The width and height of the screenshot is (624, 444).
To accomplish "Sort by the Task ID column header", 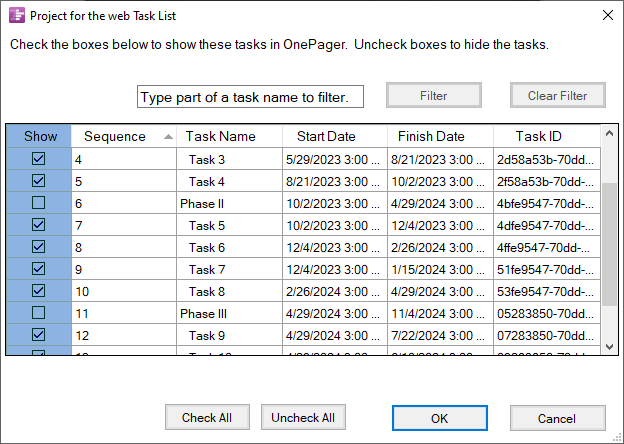I will tap(547, 136).
